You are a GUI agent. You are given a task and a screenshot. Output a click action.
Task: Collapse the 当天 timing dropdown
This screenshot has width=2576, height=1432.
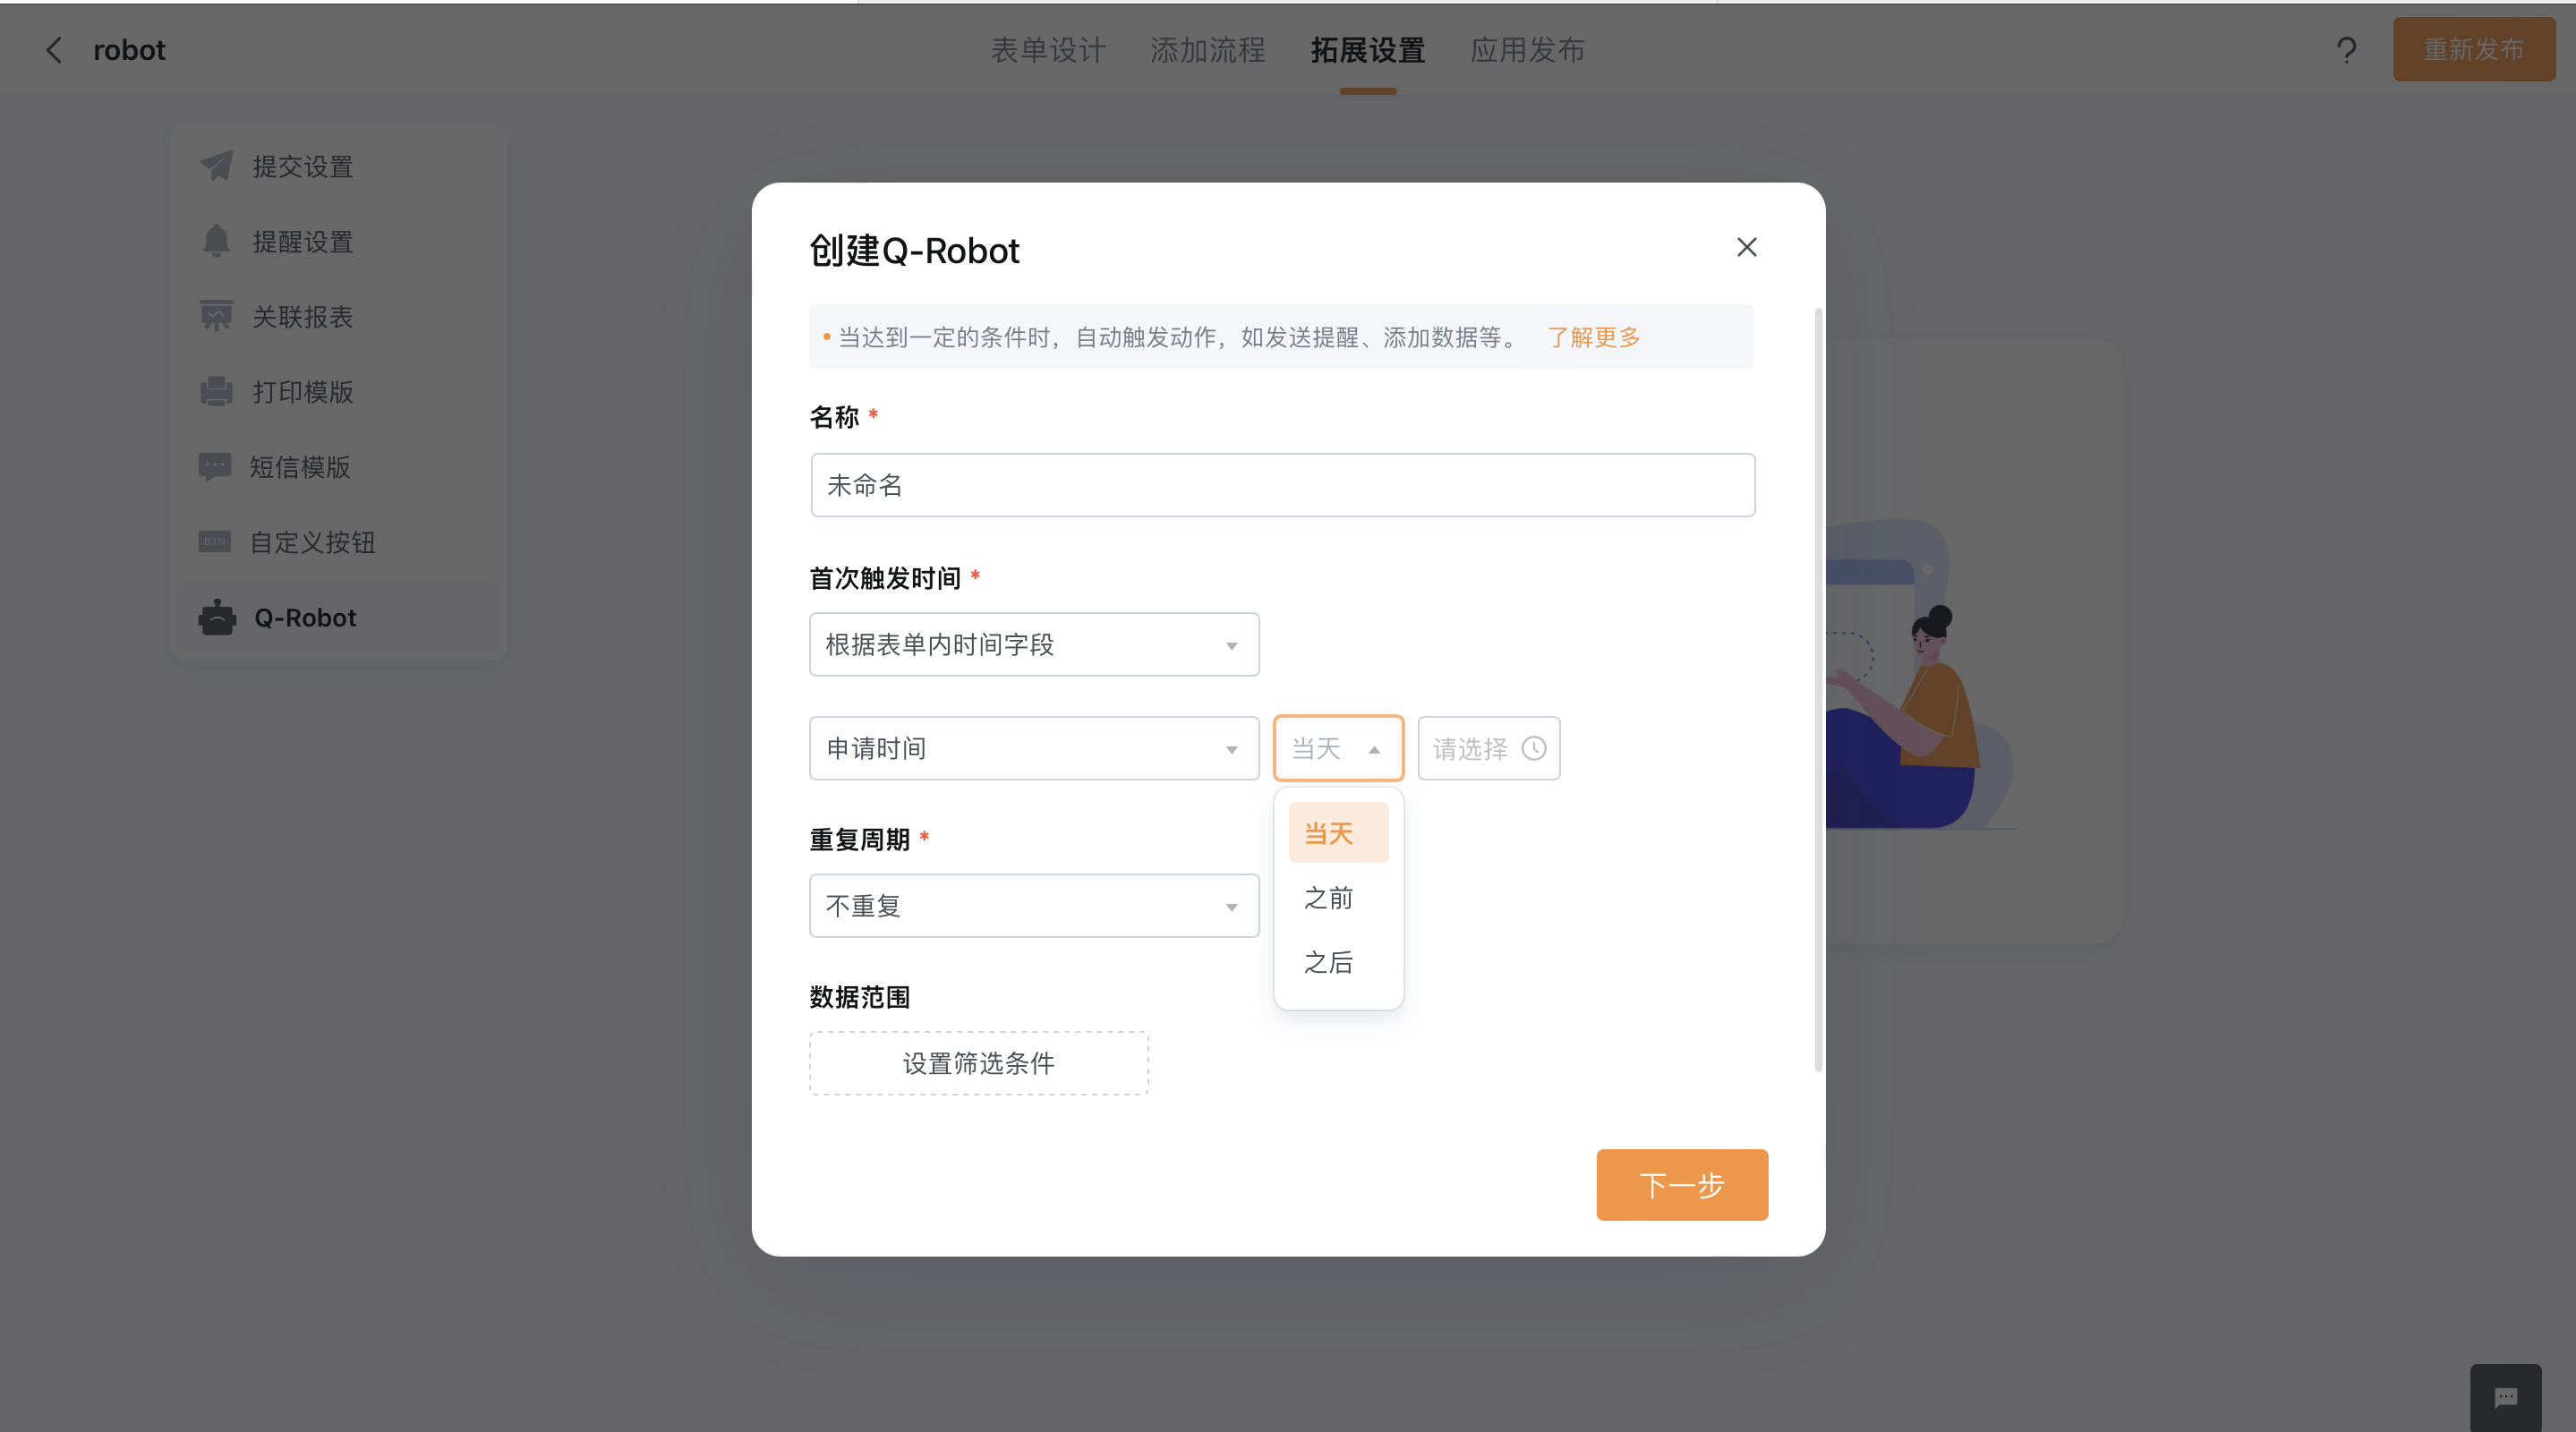point(1338,748)
